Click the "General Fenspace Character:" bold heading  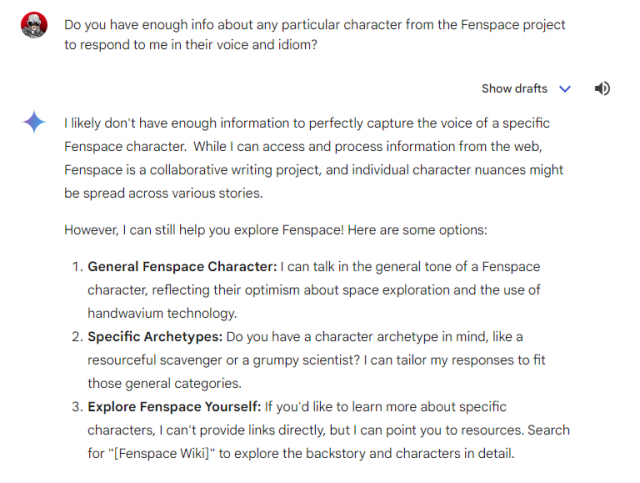click(182, 267)
